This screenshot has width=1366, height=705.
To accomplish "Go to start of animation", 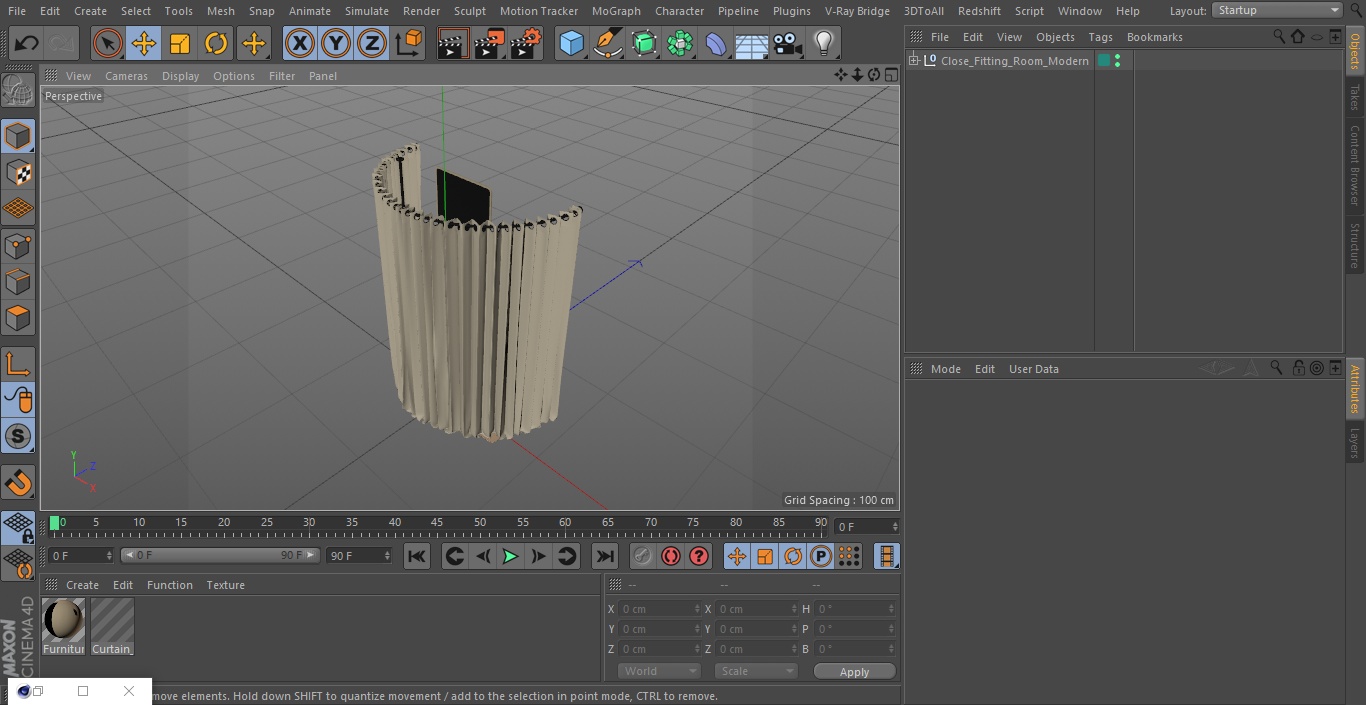I will point(417,556).
